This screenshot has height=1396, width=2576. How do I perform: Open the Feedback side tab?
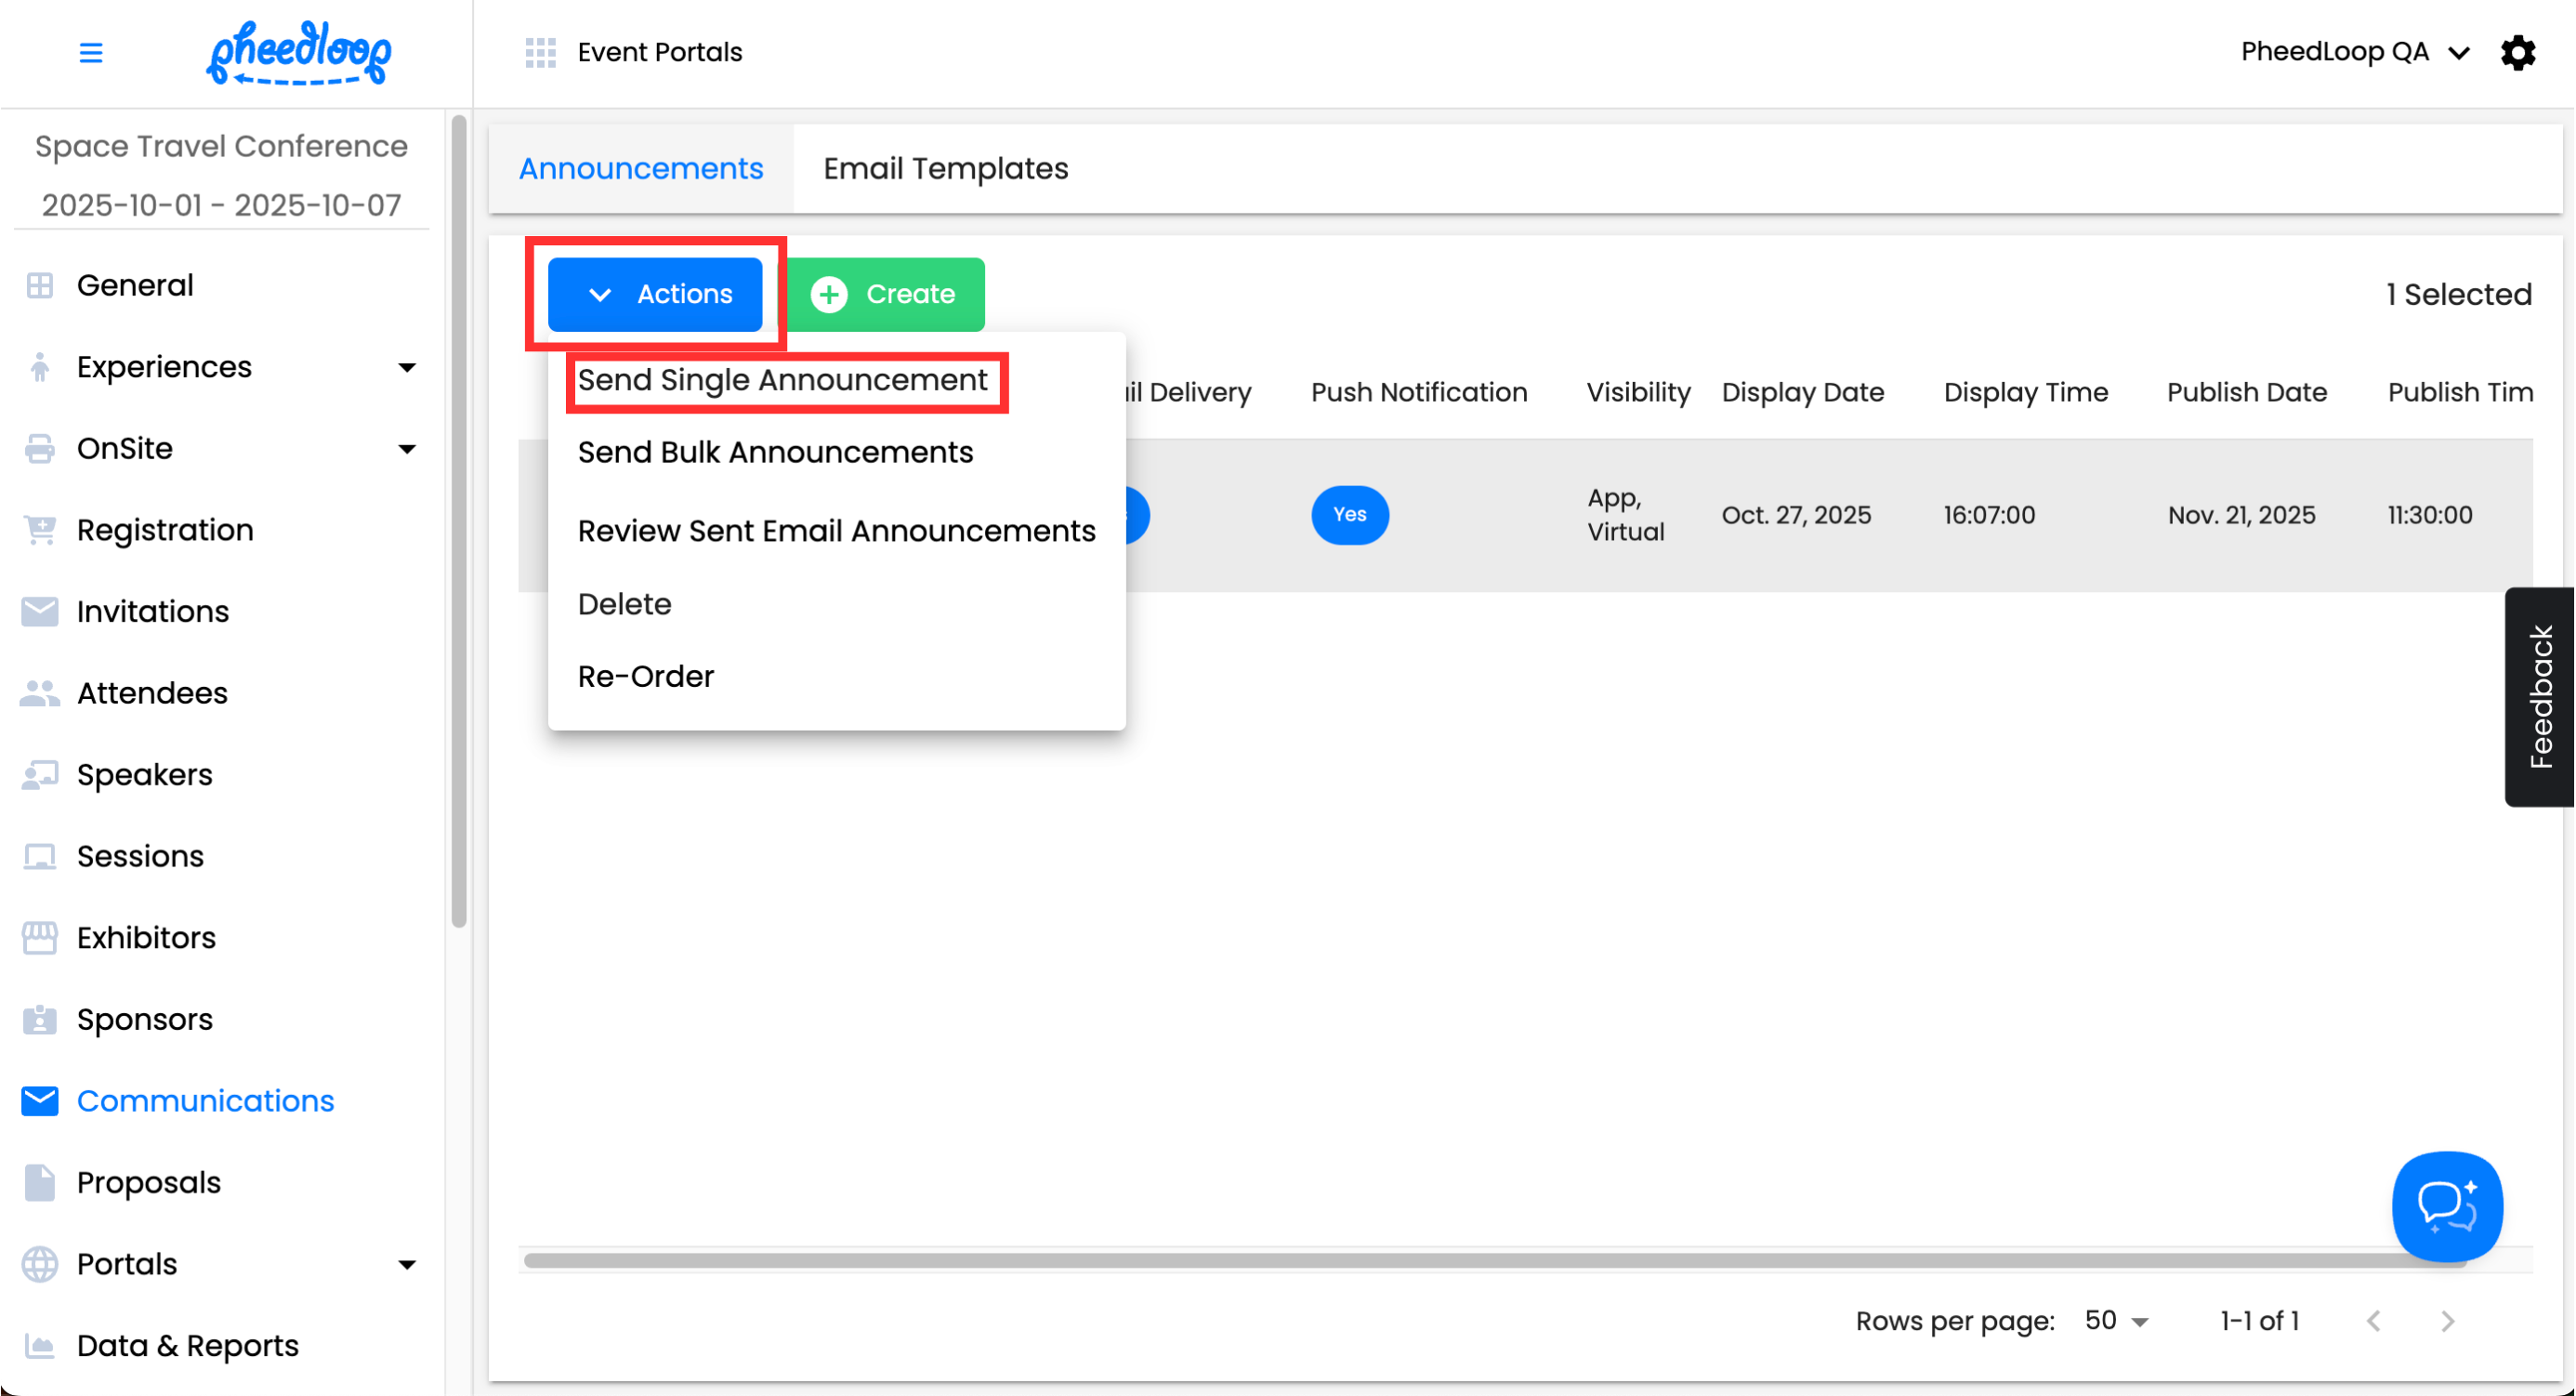click(2538, 697)
